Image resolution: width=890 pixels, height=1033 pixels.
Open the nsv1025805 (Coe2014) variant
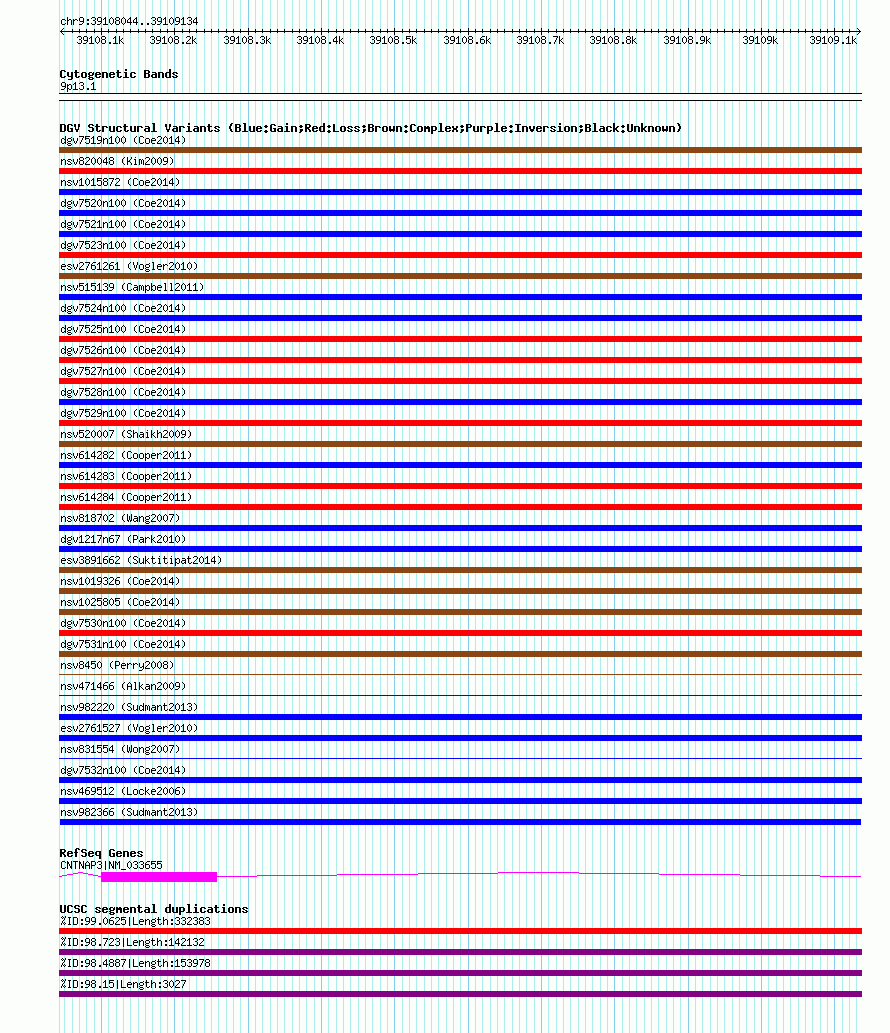coord(120,602)
